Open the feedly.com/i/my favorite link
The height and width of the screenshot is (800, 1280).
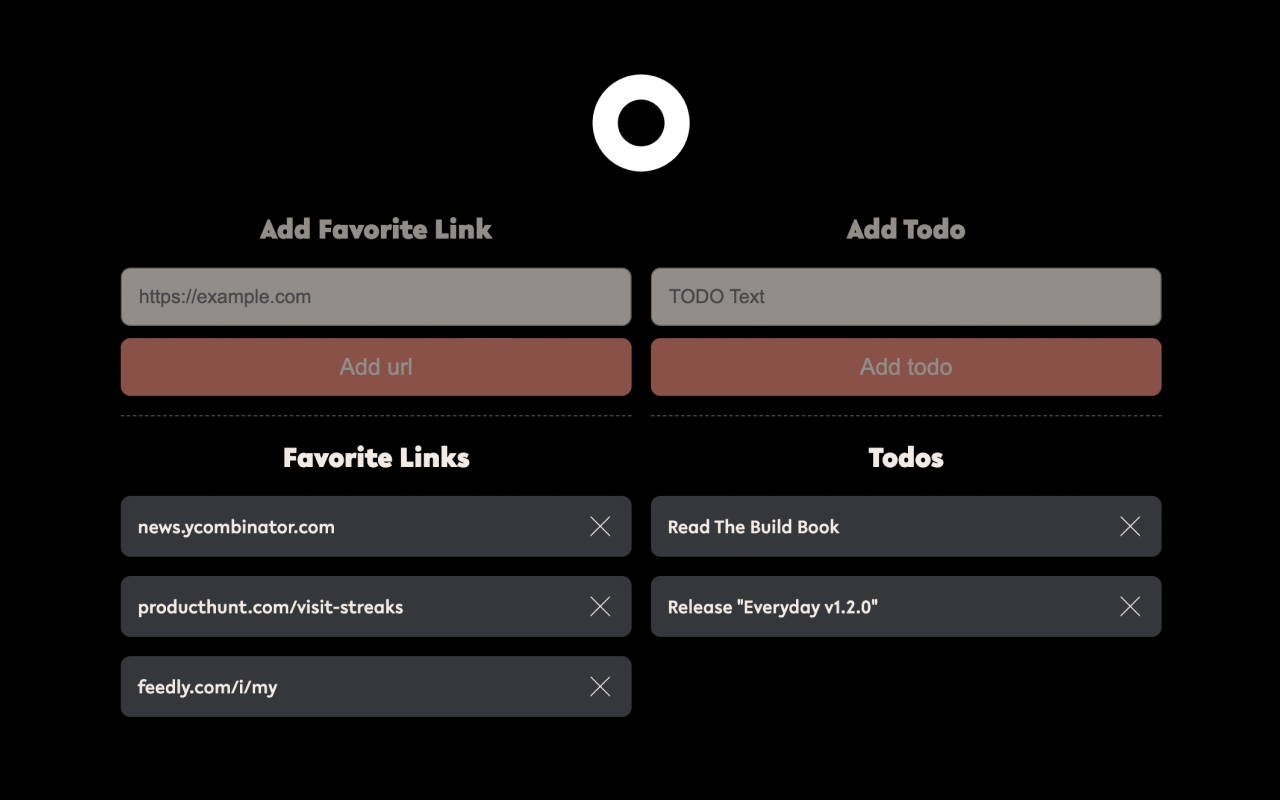pos(208,686)
